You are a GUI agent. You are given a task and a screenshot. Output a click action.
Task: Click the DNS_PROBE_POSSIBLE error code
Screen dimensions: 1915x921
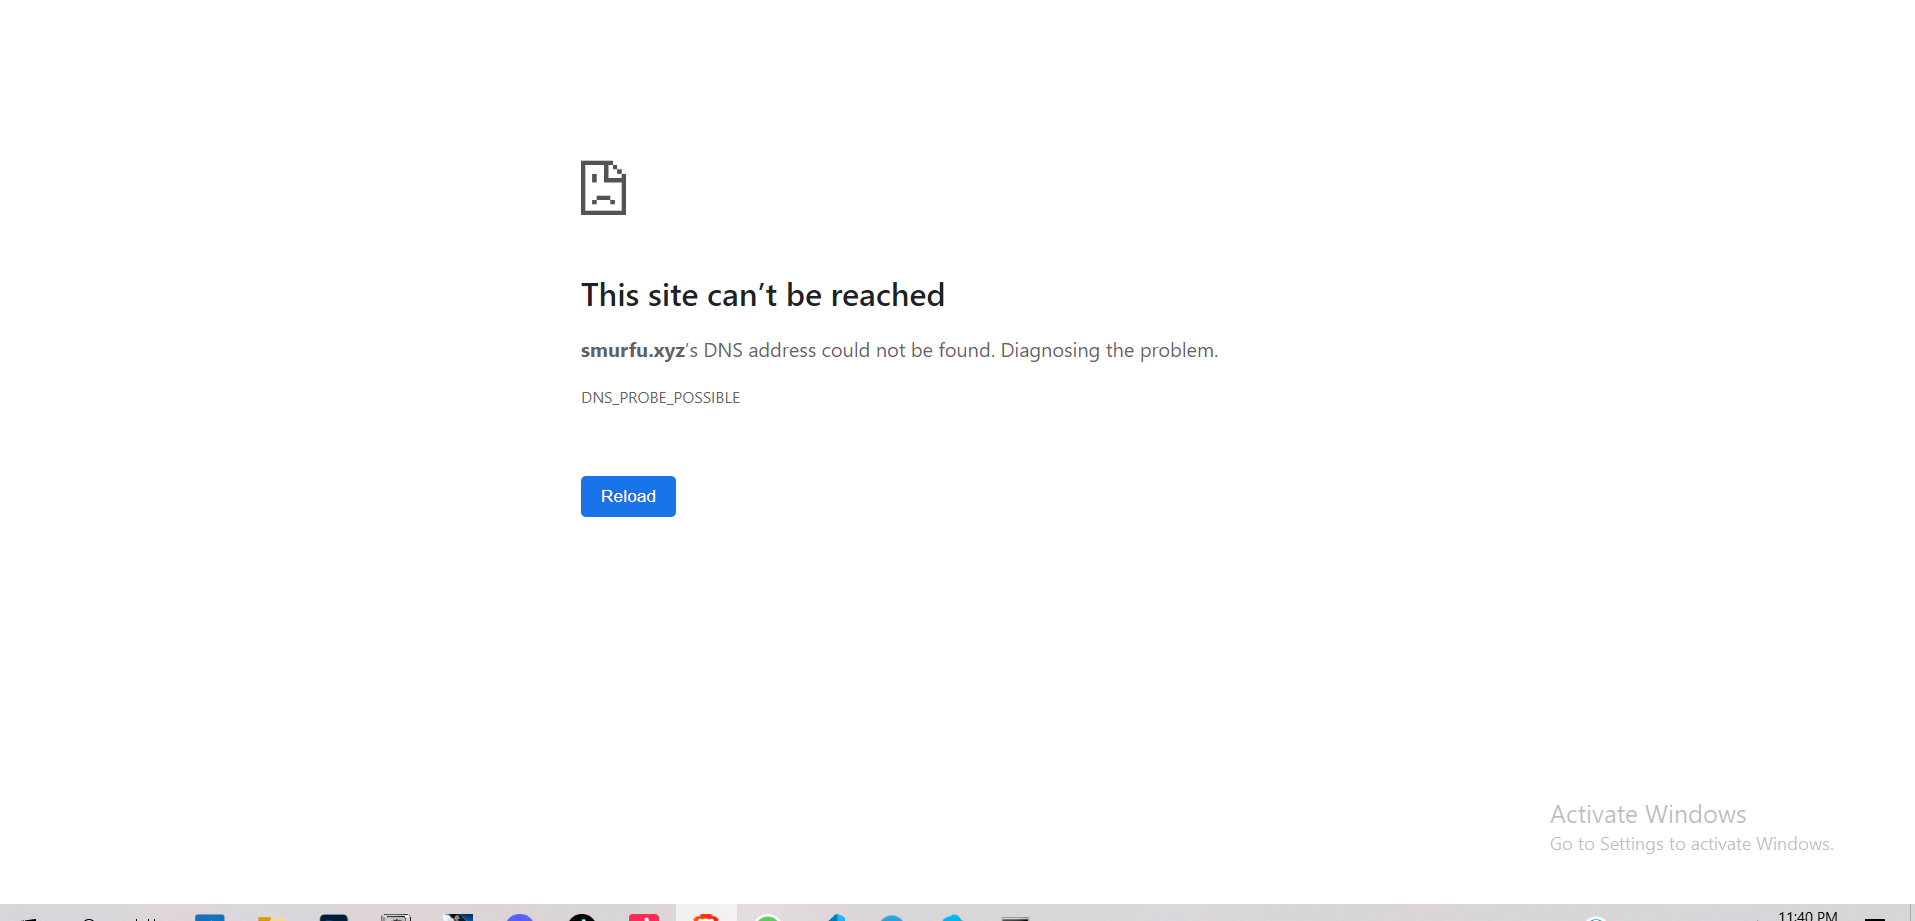tap(660, 398)
